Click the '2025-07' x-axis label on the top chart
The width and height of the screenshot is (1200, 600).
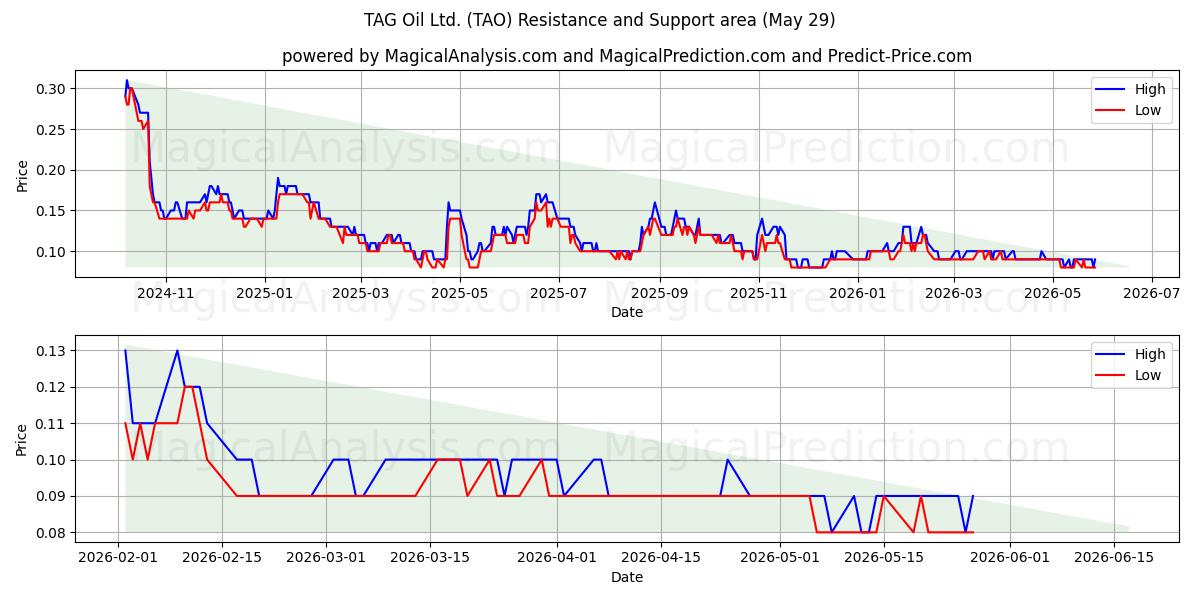[x=559, y=293]
